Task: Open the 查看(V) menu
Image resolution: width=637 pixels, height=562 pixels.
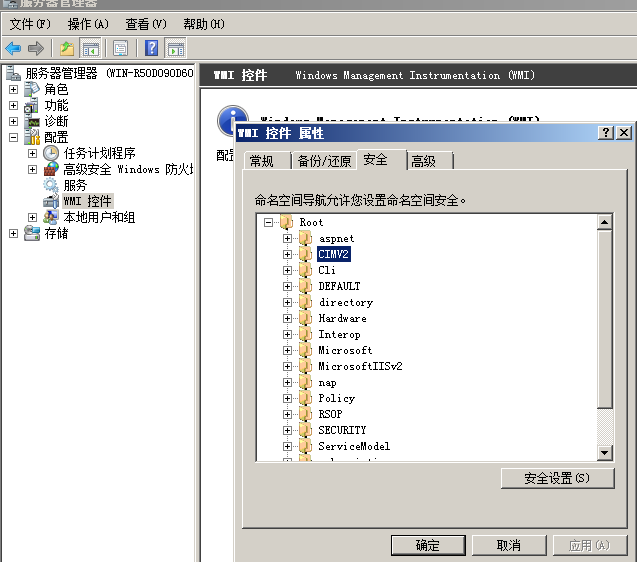Action: pos(146,24)
